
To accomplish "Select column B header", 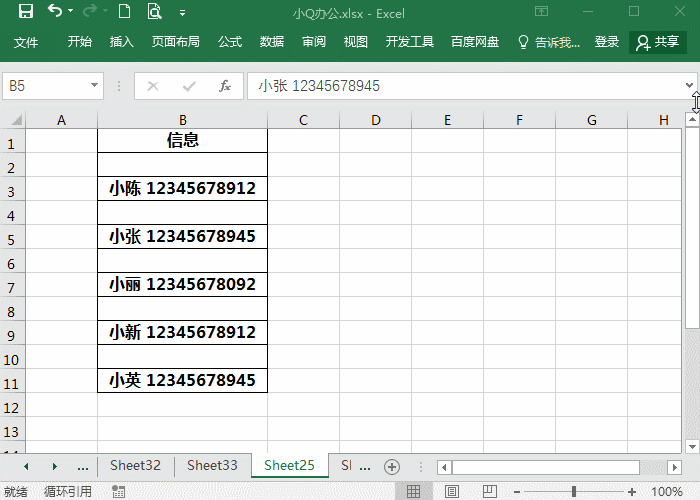I will 183,120.
